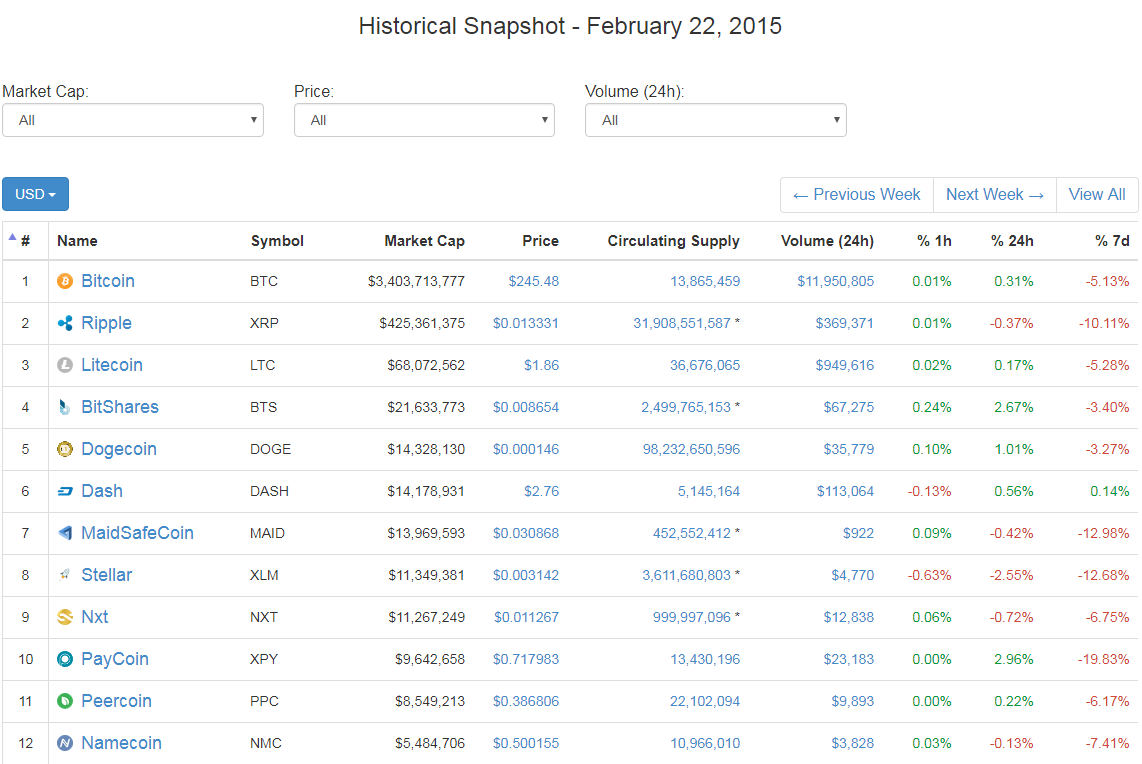Open the Dogecoin name link
Screen dimensions: 1142x764
(119, 449)
